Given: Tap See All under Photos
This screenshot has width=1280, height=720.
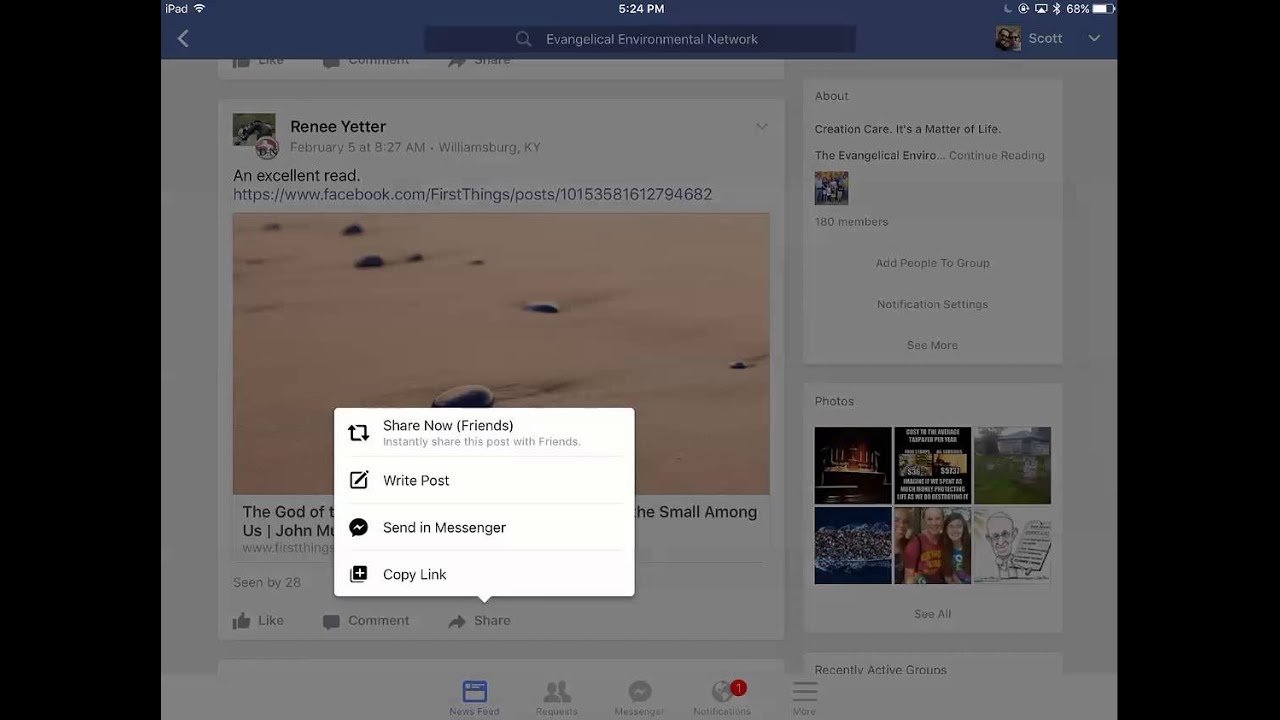Looking at the screenshot, I should [933, 614].
